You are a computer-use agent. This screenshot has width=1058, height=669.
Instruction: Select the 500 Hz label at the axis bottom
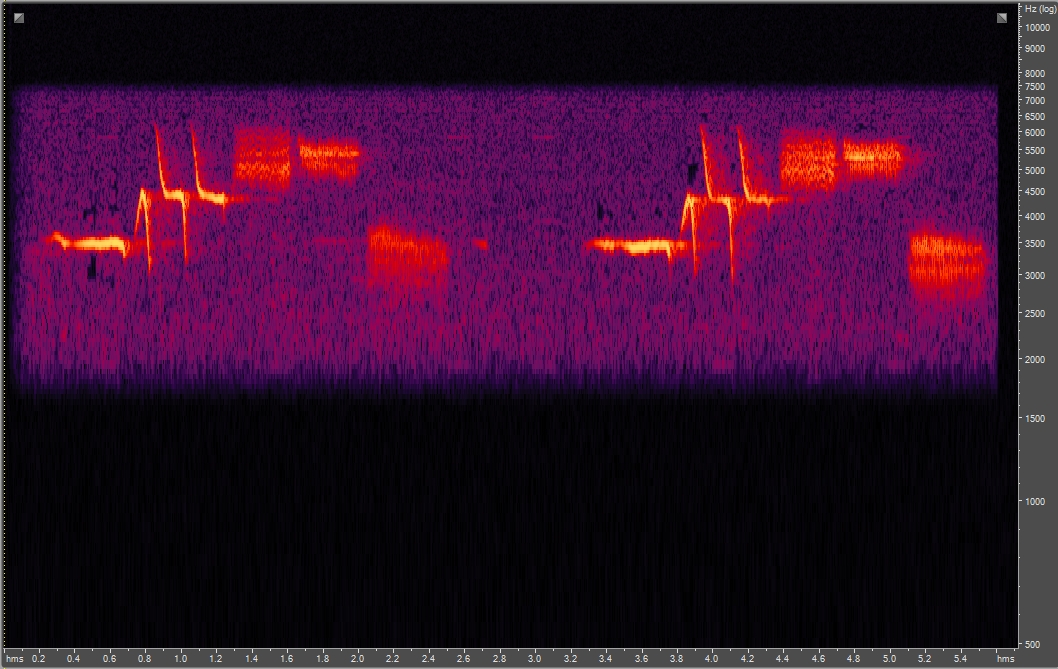click(x=1030, y=644)
